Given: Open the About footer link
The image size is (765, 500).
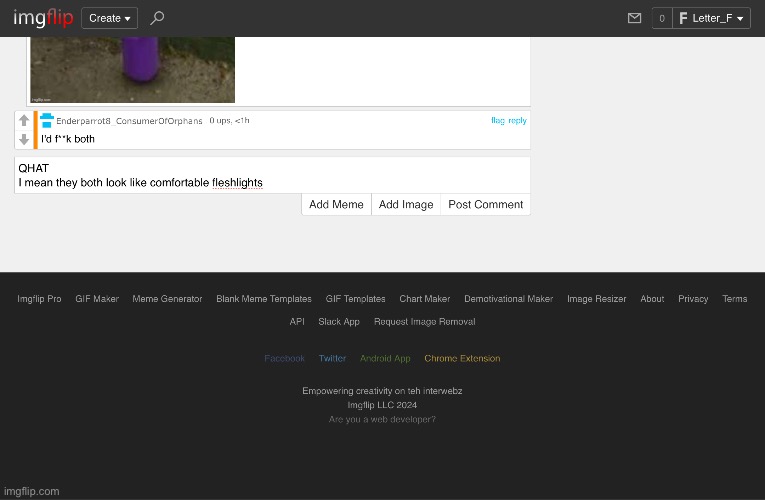Looking at the screenshot, I should 652,299.
